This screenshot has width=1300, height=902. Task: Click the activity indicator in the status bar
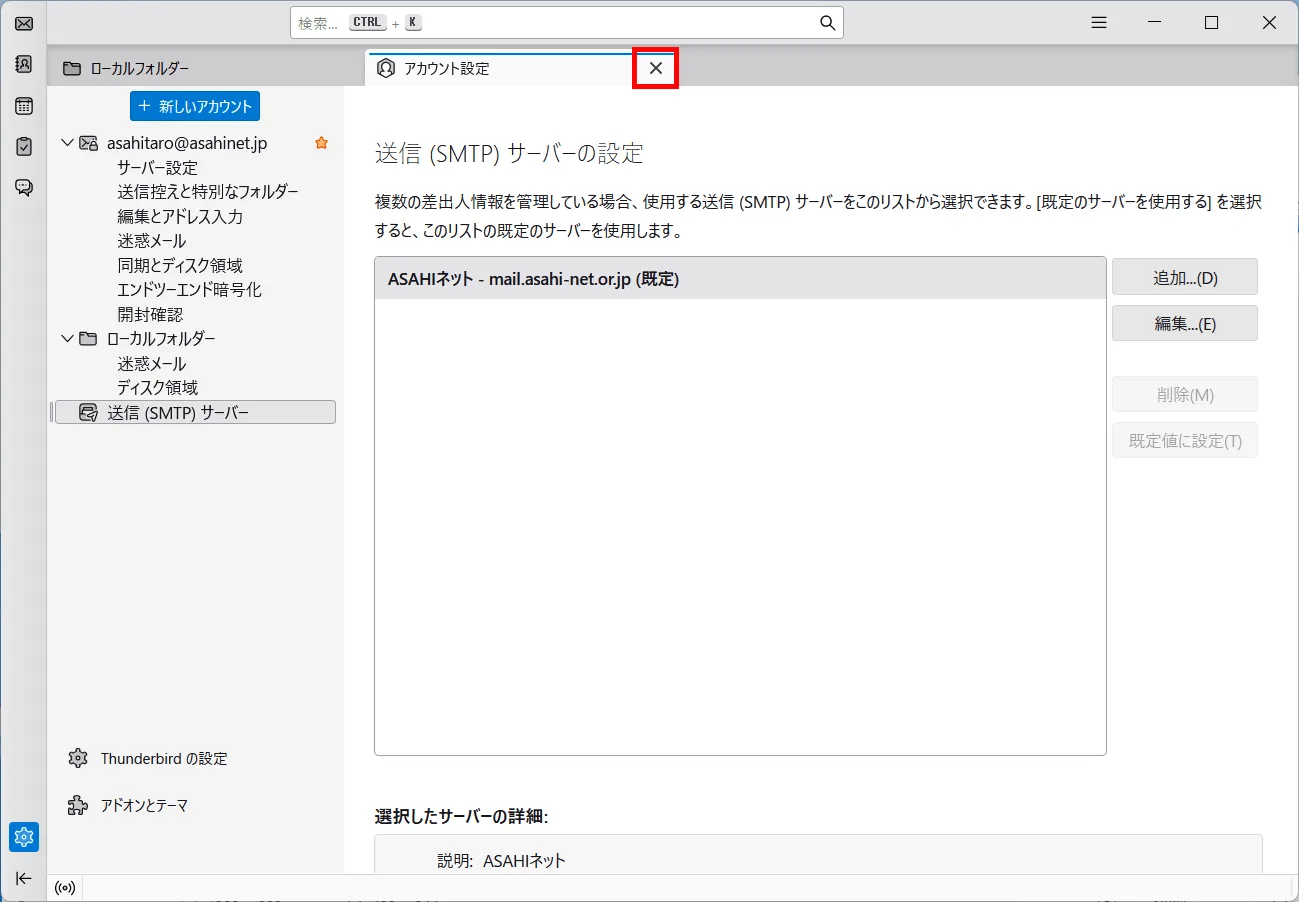tap(65, 887)
